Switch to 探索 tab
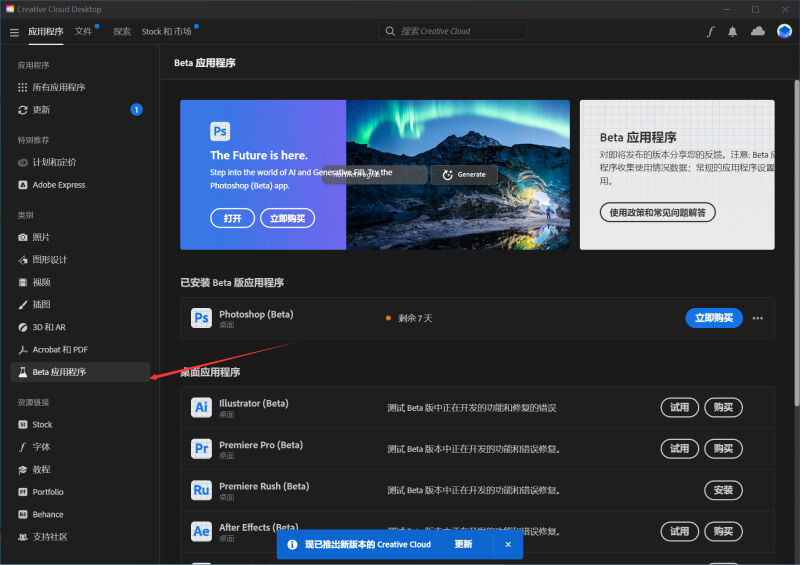The width and height of the screenshot is (800, 565). (122, 32)
